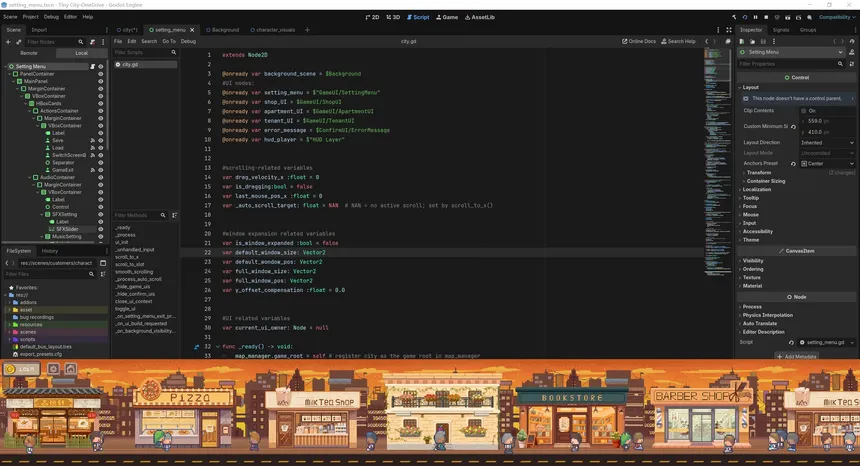The image size is (860, 466).
Task: Open Online Docs link
Action: pos(639,41)
